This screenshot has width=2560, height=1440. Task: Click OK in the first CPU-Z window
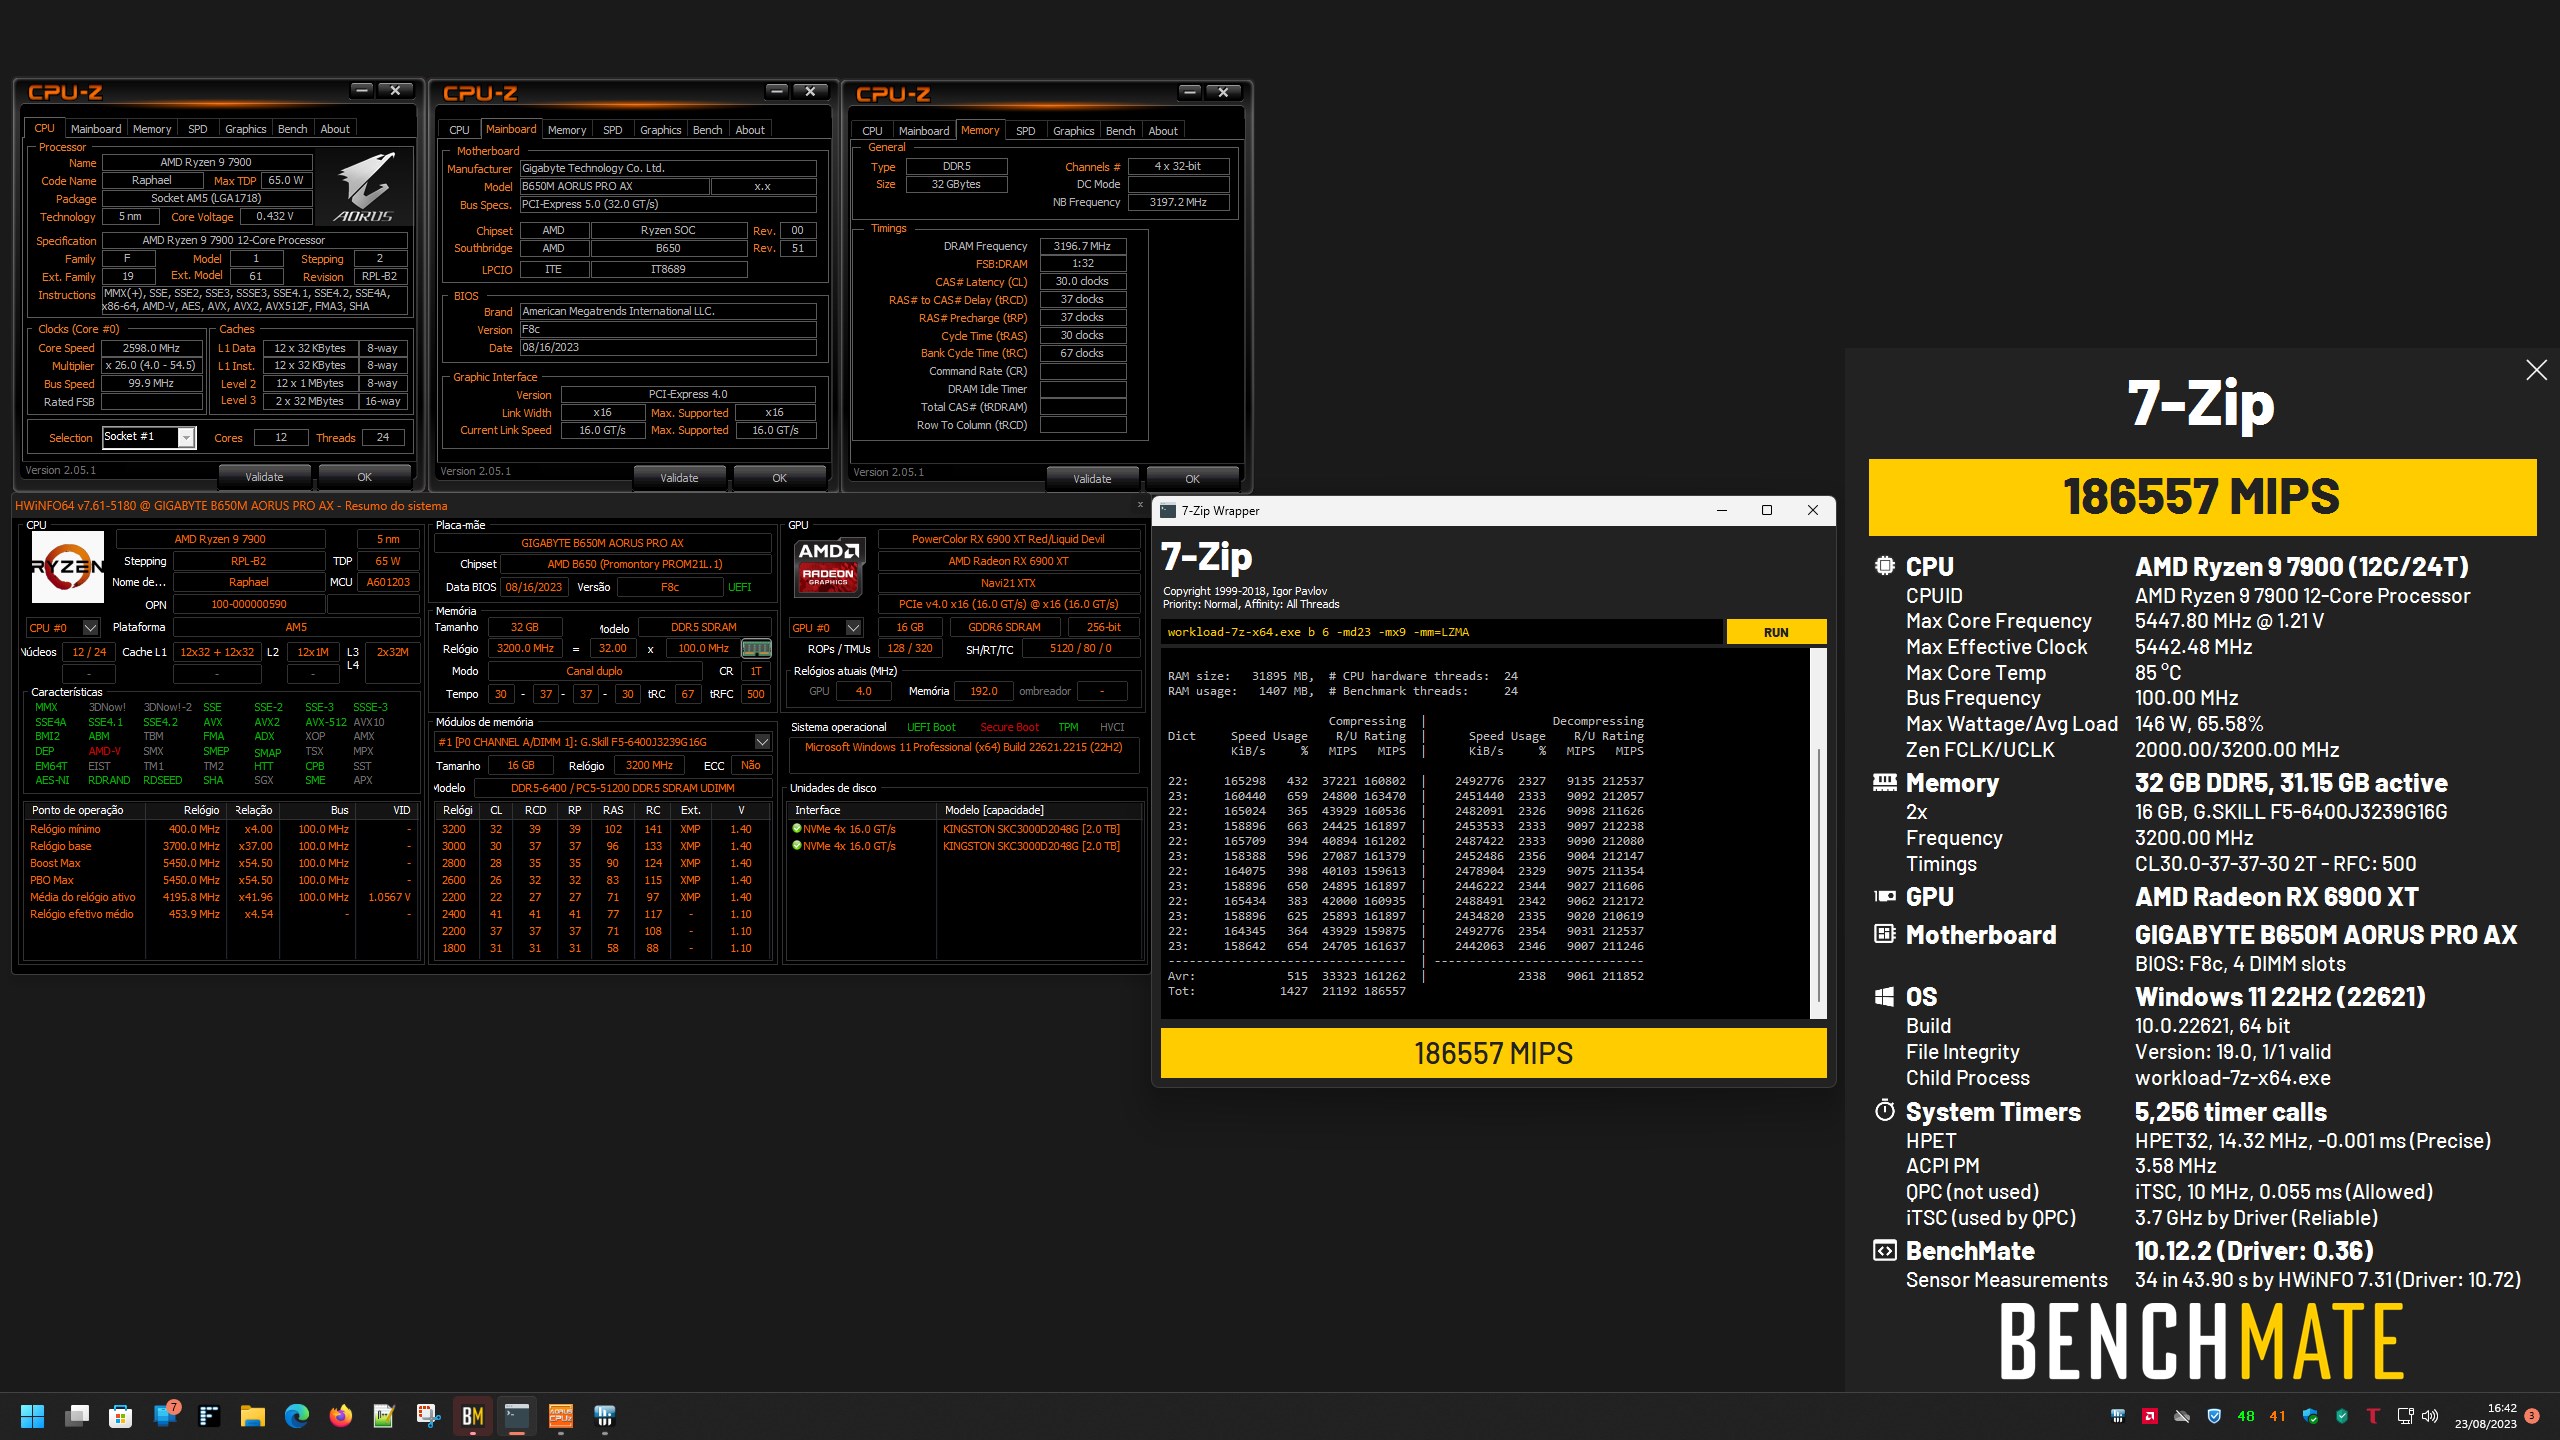click(x=364, y=477)
